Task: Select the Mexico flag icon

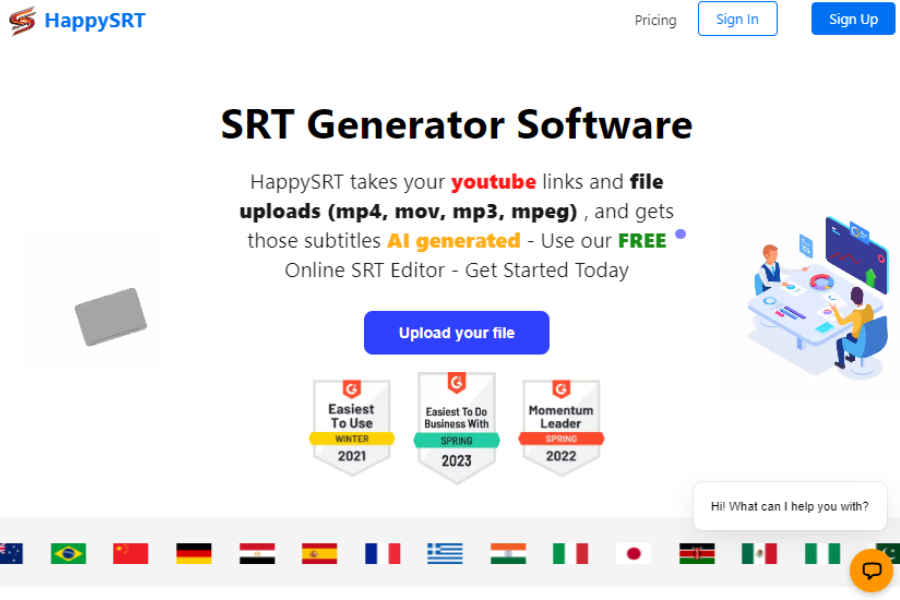Action: tap(760, 553)
